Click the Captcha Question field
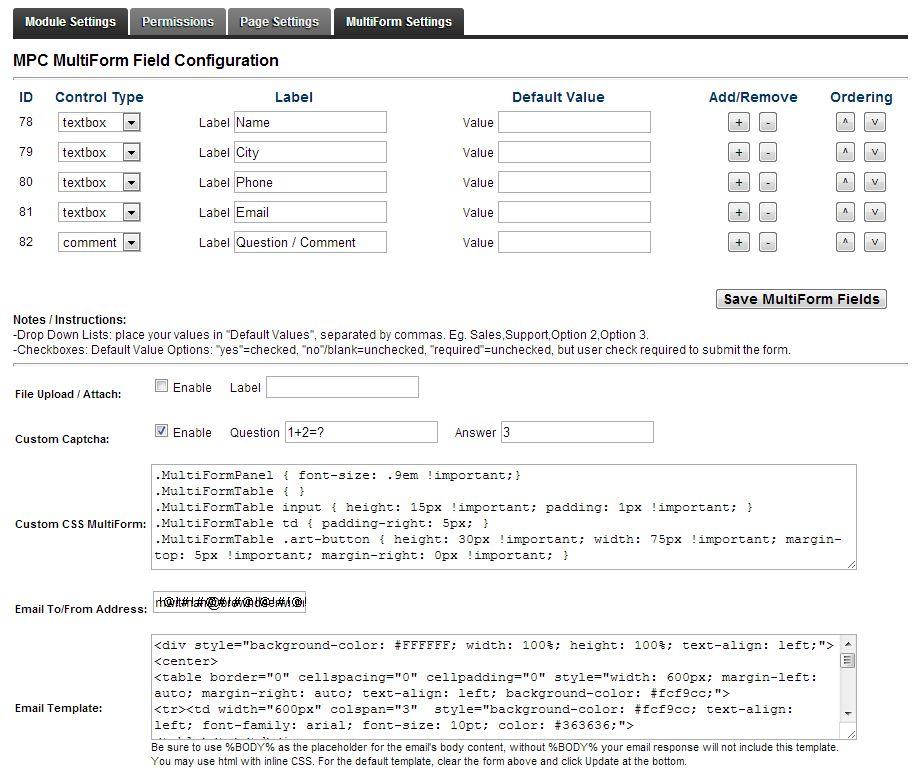This screenshot has width=921, height=782. tap(361, 432)
